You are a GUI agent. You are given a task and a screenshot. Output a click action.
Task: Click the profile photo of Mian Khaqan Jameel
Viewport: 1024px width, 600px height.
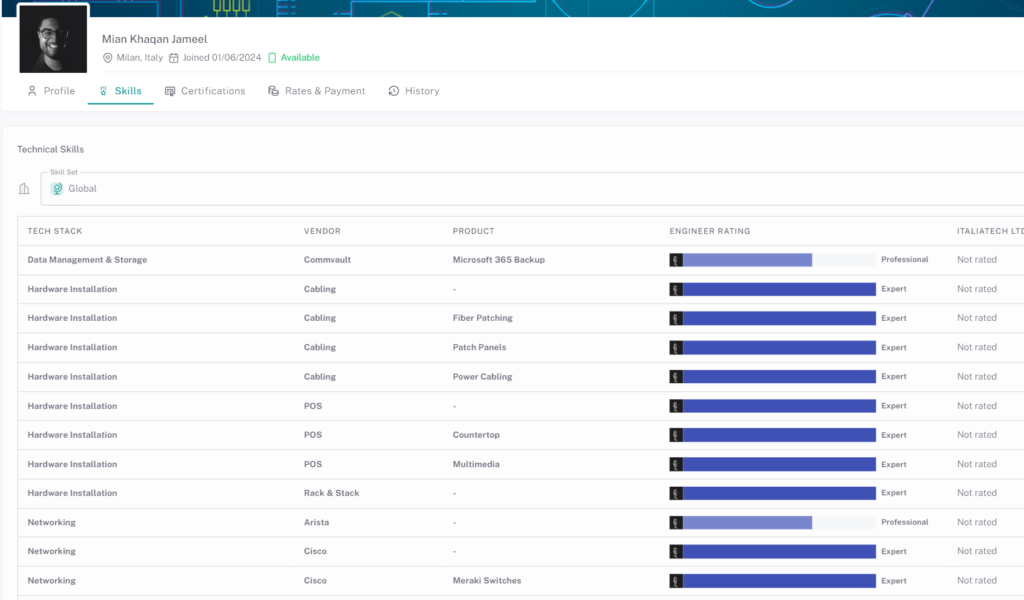click(54, 39)
